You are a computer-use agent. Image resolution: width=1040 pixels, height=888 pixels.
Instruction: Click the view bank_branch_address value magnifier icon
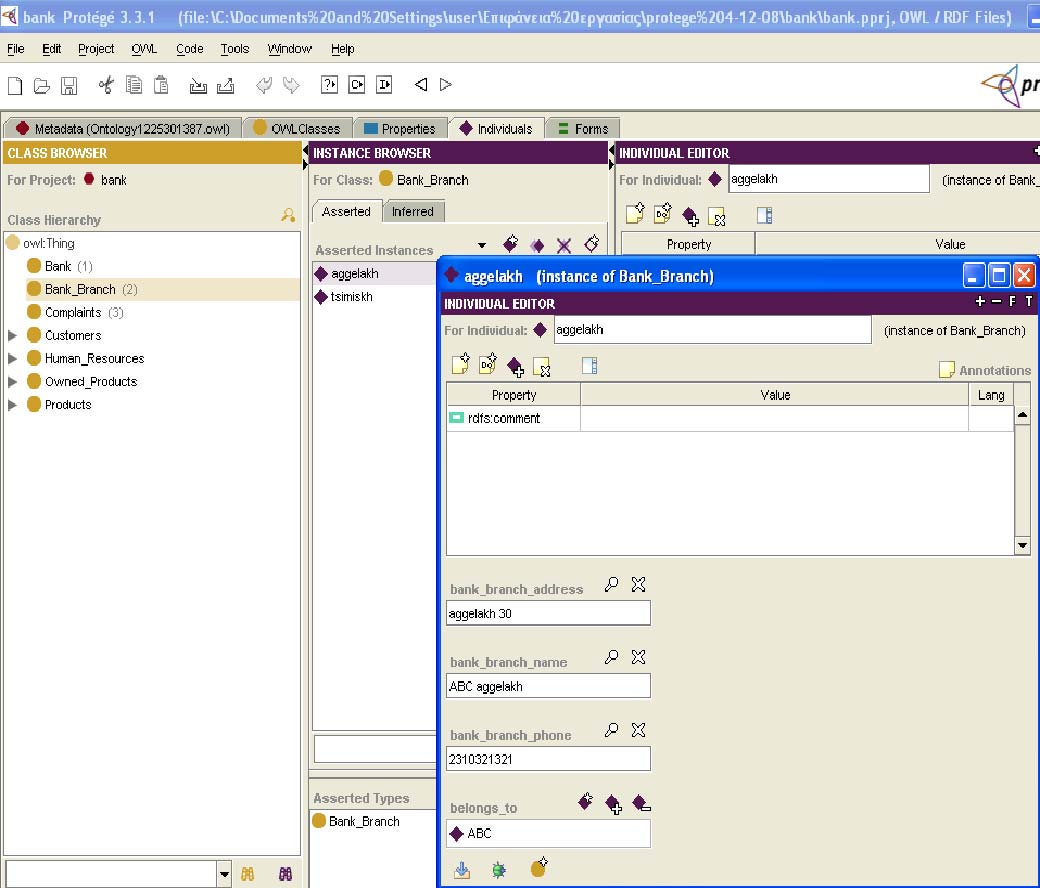click(611, 584)
